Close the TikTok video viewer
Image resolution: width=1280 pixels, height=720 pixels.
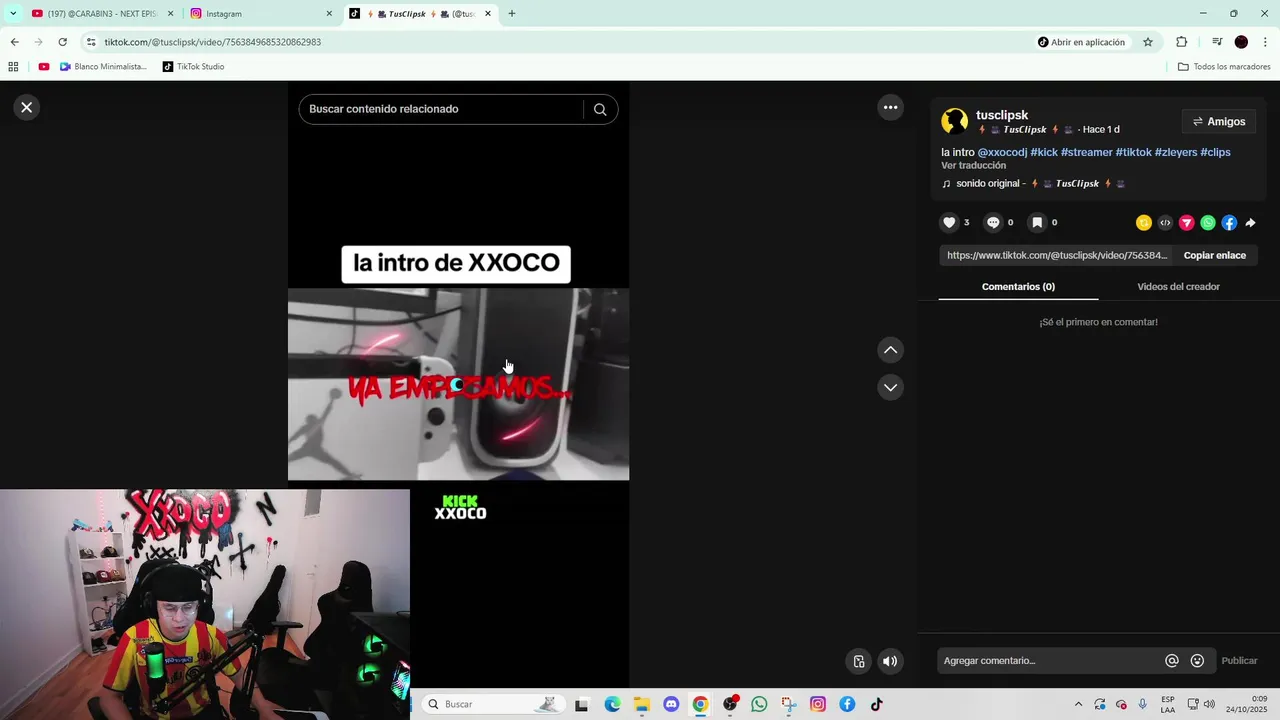click(x=27, y=107)
